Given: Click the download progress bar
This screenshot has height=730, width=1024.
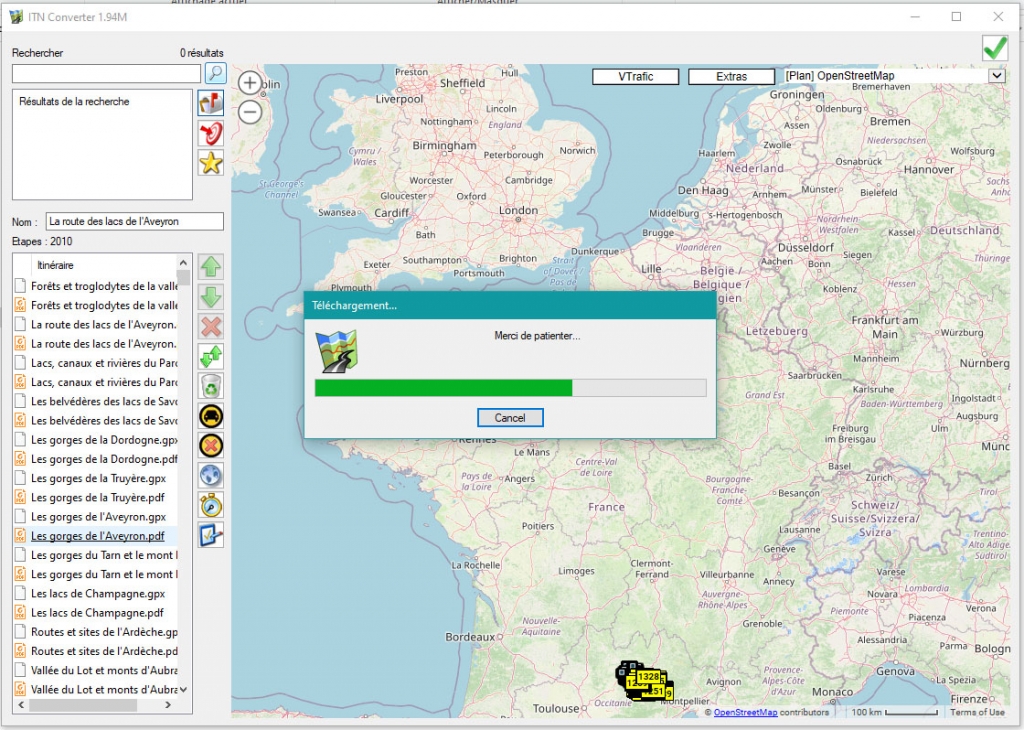Looking at the screenshot, I should point(510,388).
